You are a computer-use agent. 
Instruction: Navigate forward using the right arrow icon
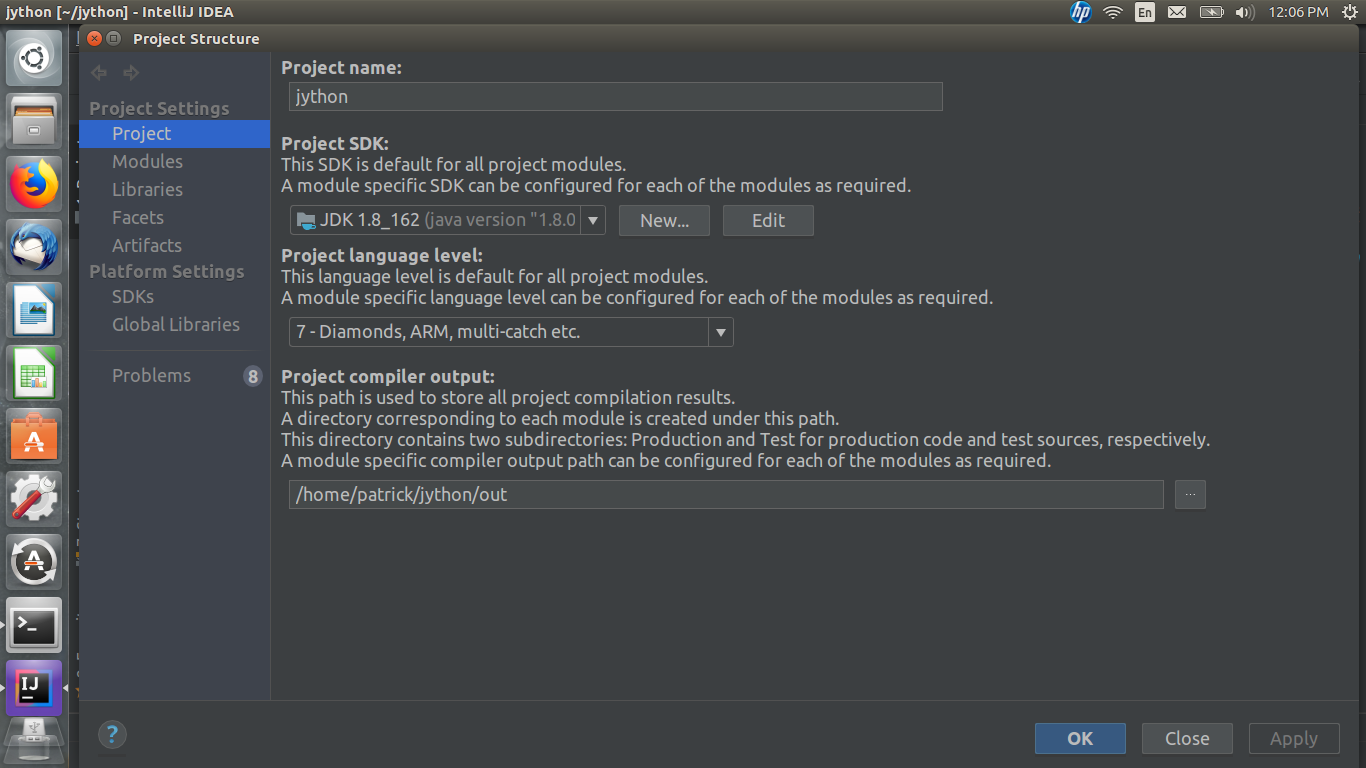coord(130,72)
